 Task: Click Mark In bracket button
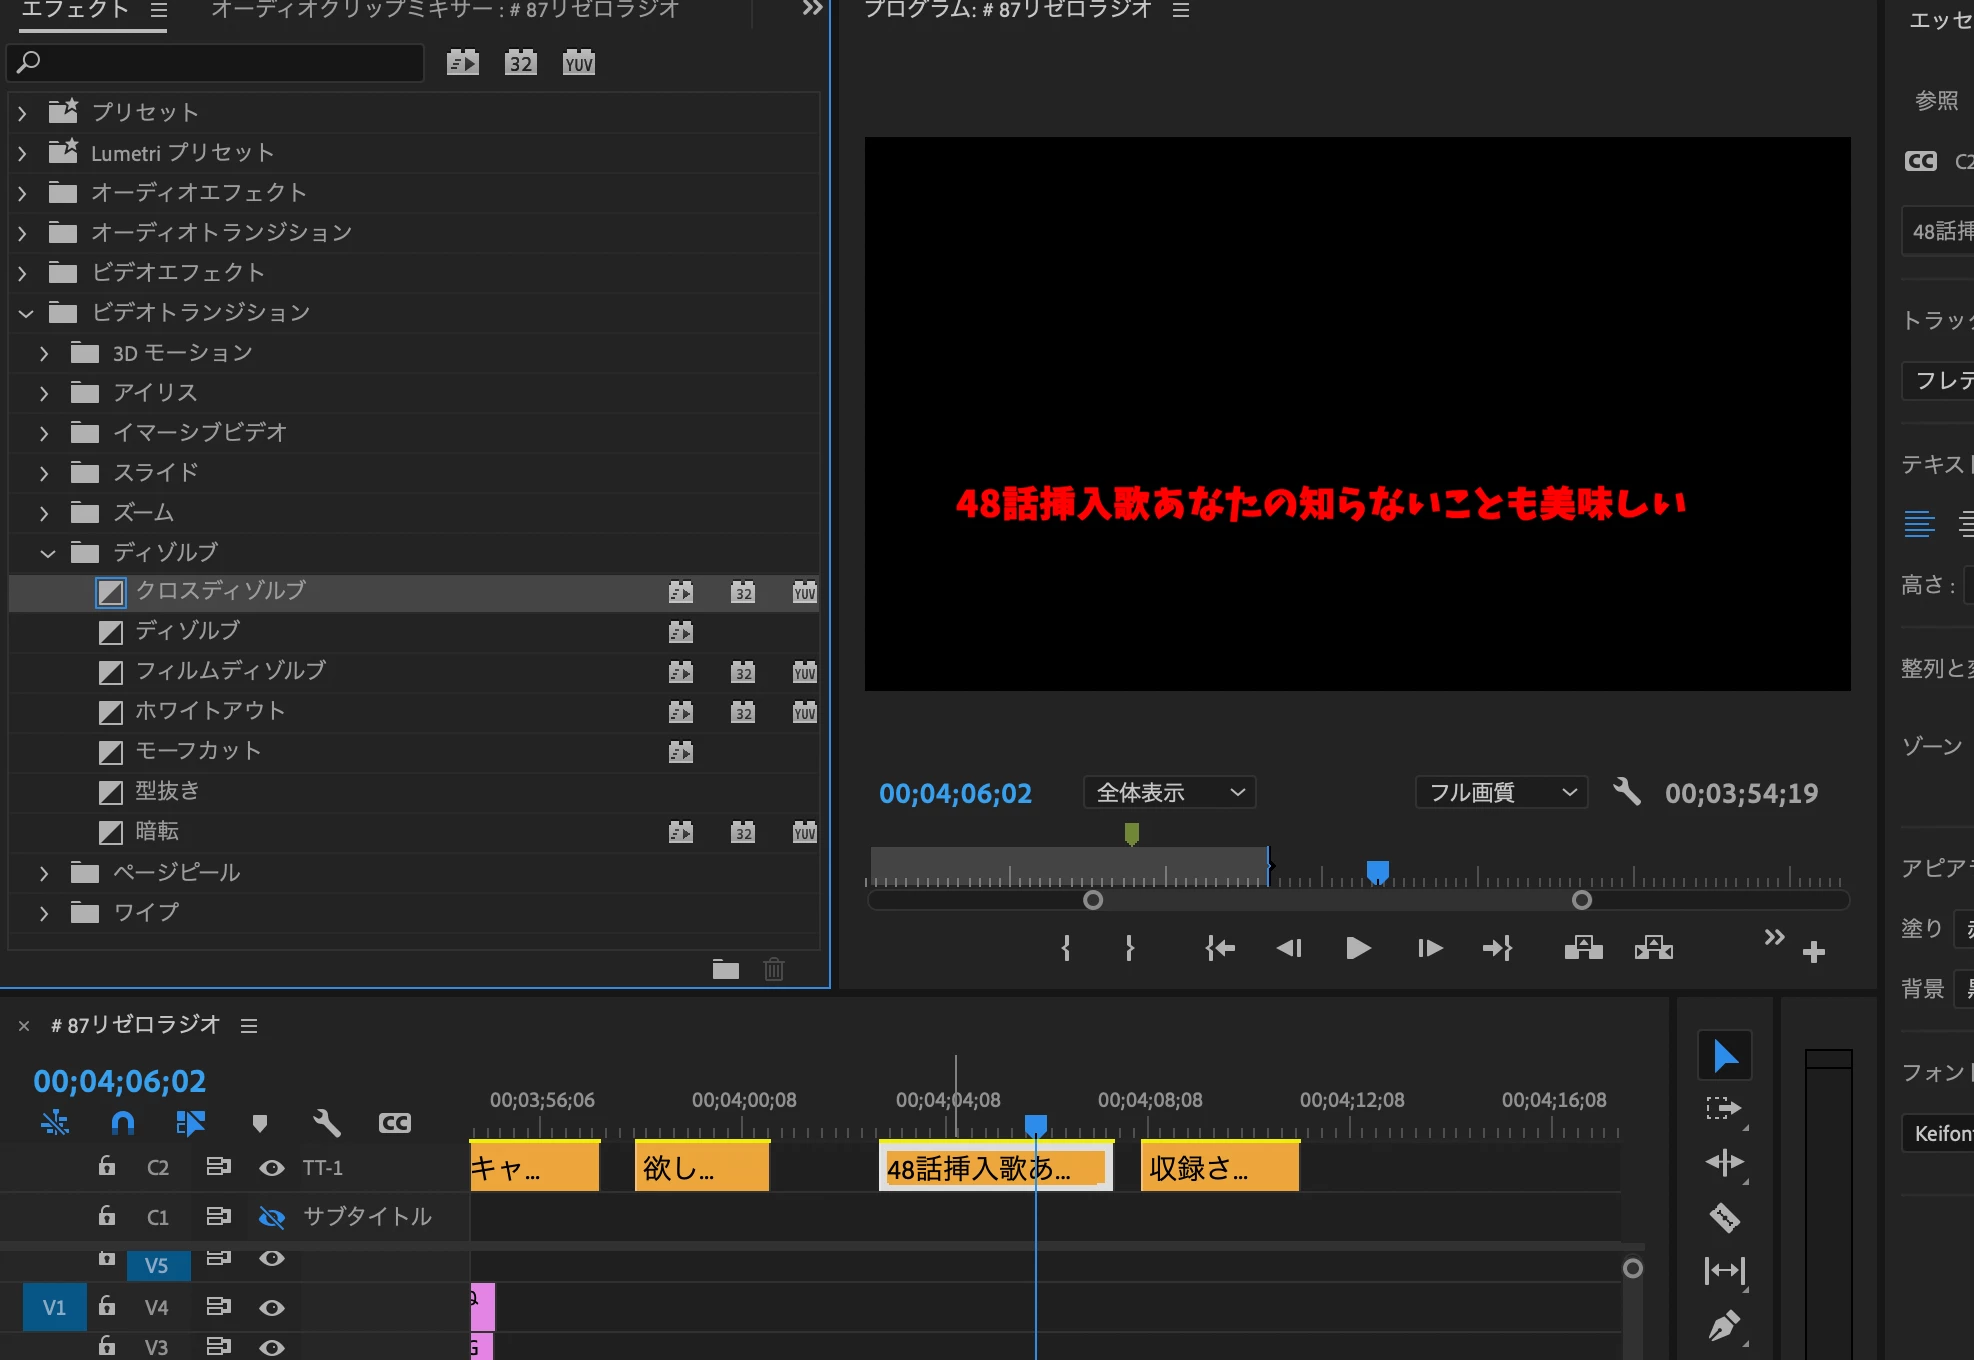click(1066, 948)
